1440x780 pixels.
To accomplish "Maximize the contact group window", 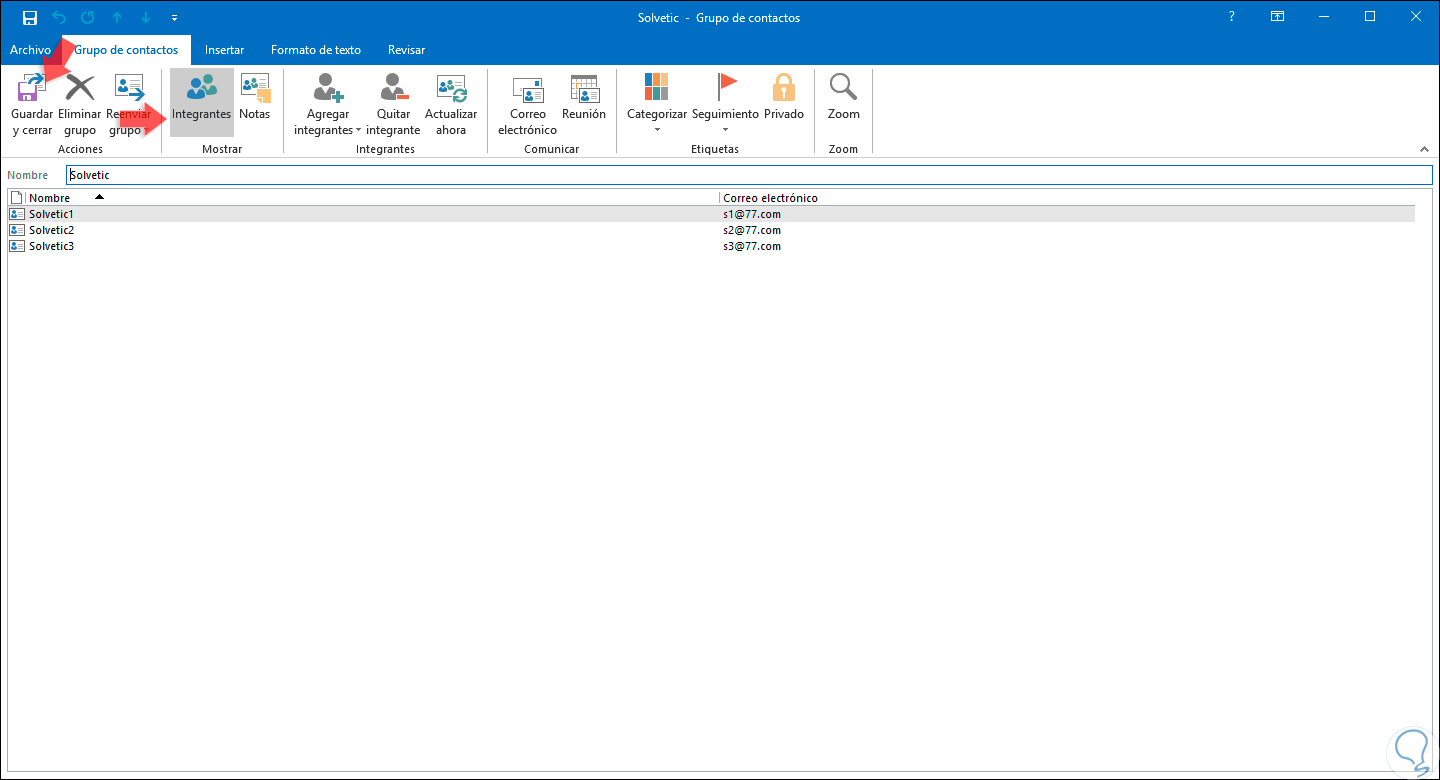I will 1370,17.
